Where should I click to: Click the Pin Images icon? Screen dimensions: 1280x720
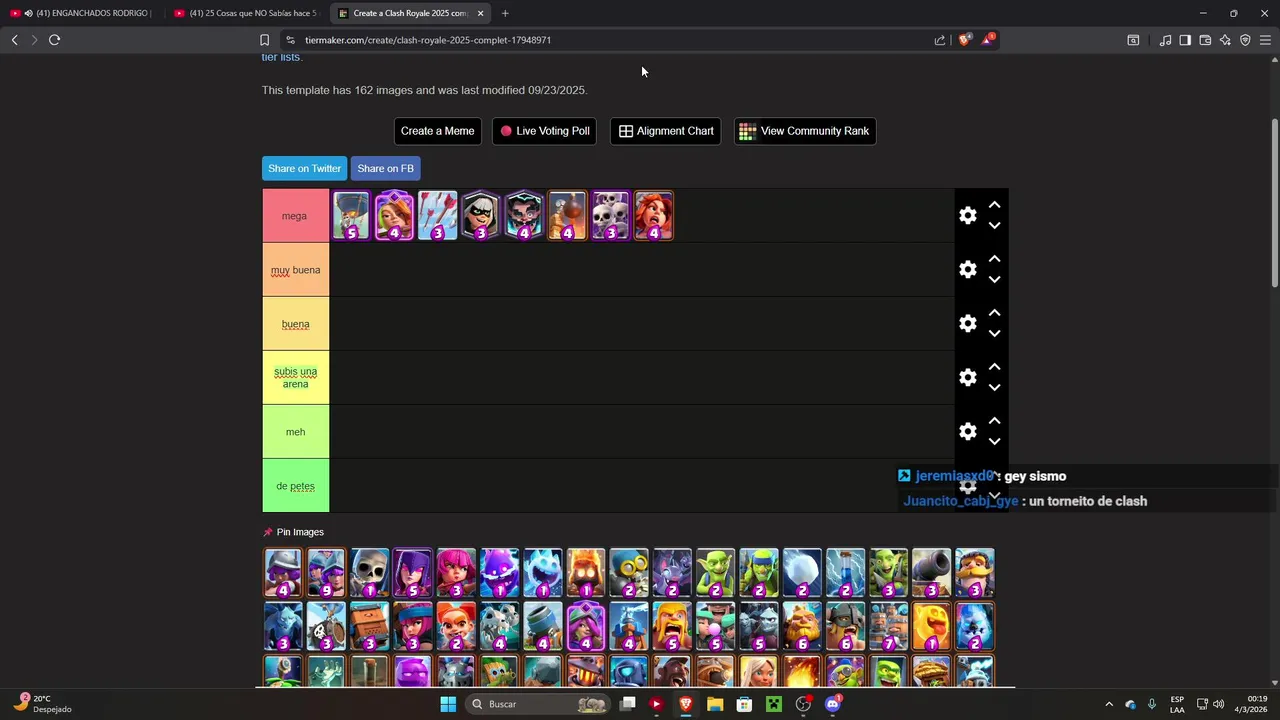(x=268, y=532)
